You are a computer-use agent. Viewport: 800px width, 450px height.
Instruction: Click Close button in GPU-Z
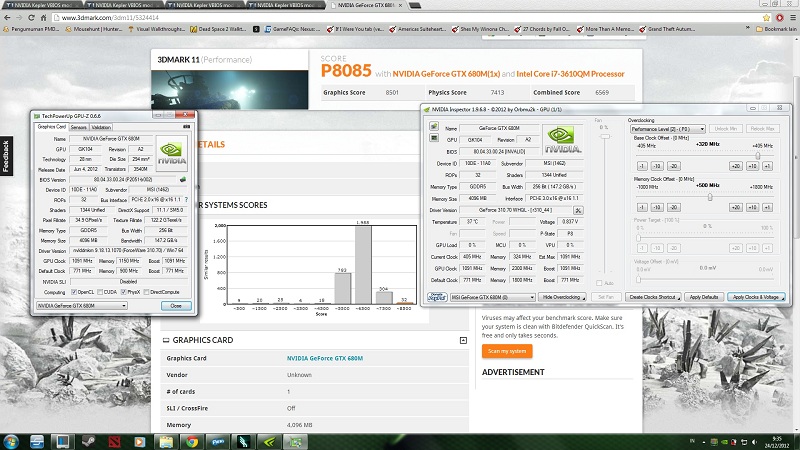click(x=176, y=306)
